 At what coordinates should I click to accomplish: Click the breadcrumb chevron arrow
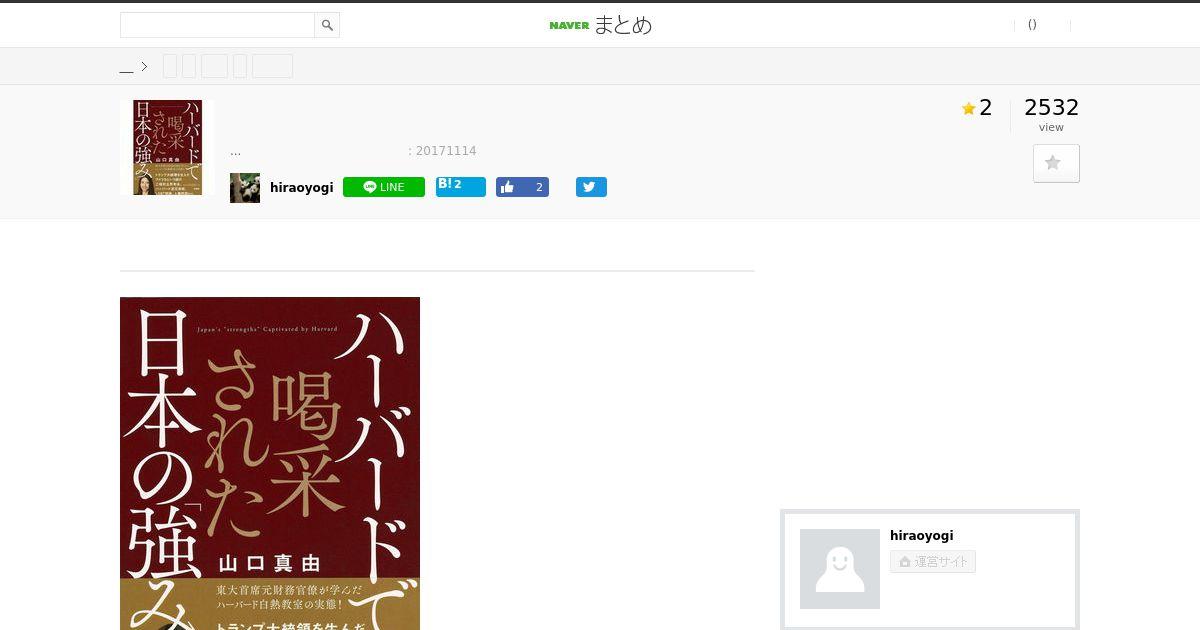[x=144, y=67]
